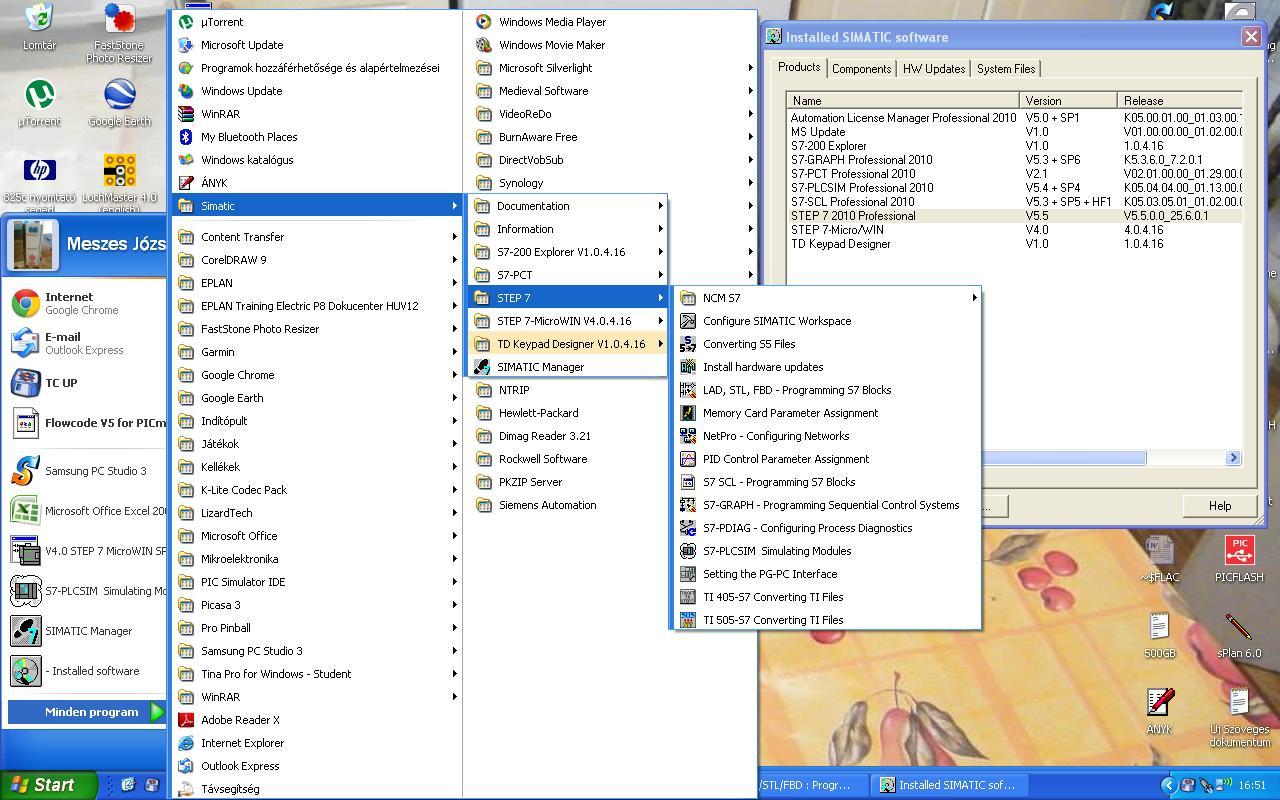Launch TI 505-S7 Converting TI Files icon

(x=687, y=620)
